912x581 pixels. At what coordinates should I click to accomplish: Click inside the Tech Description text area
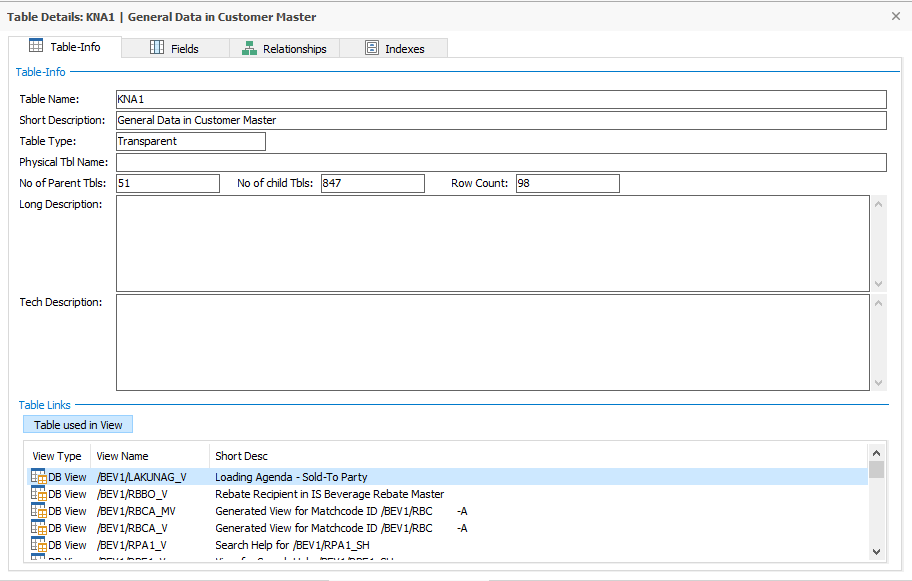[x=493, y=343]
